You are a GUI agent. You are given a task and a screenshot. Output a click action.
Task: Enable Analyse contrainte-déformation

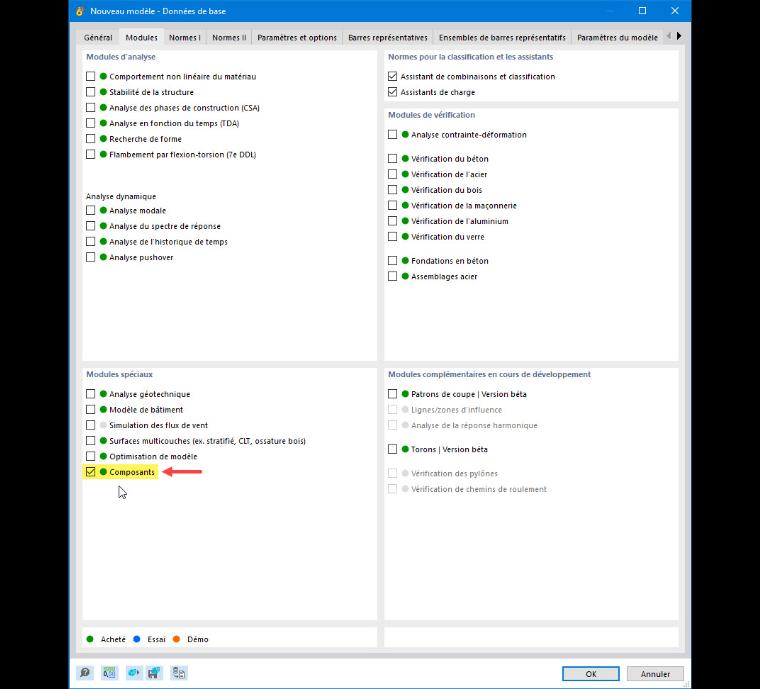392,134
